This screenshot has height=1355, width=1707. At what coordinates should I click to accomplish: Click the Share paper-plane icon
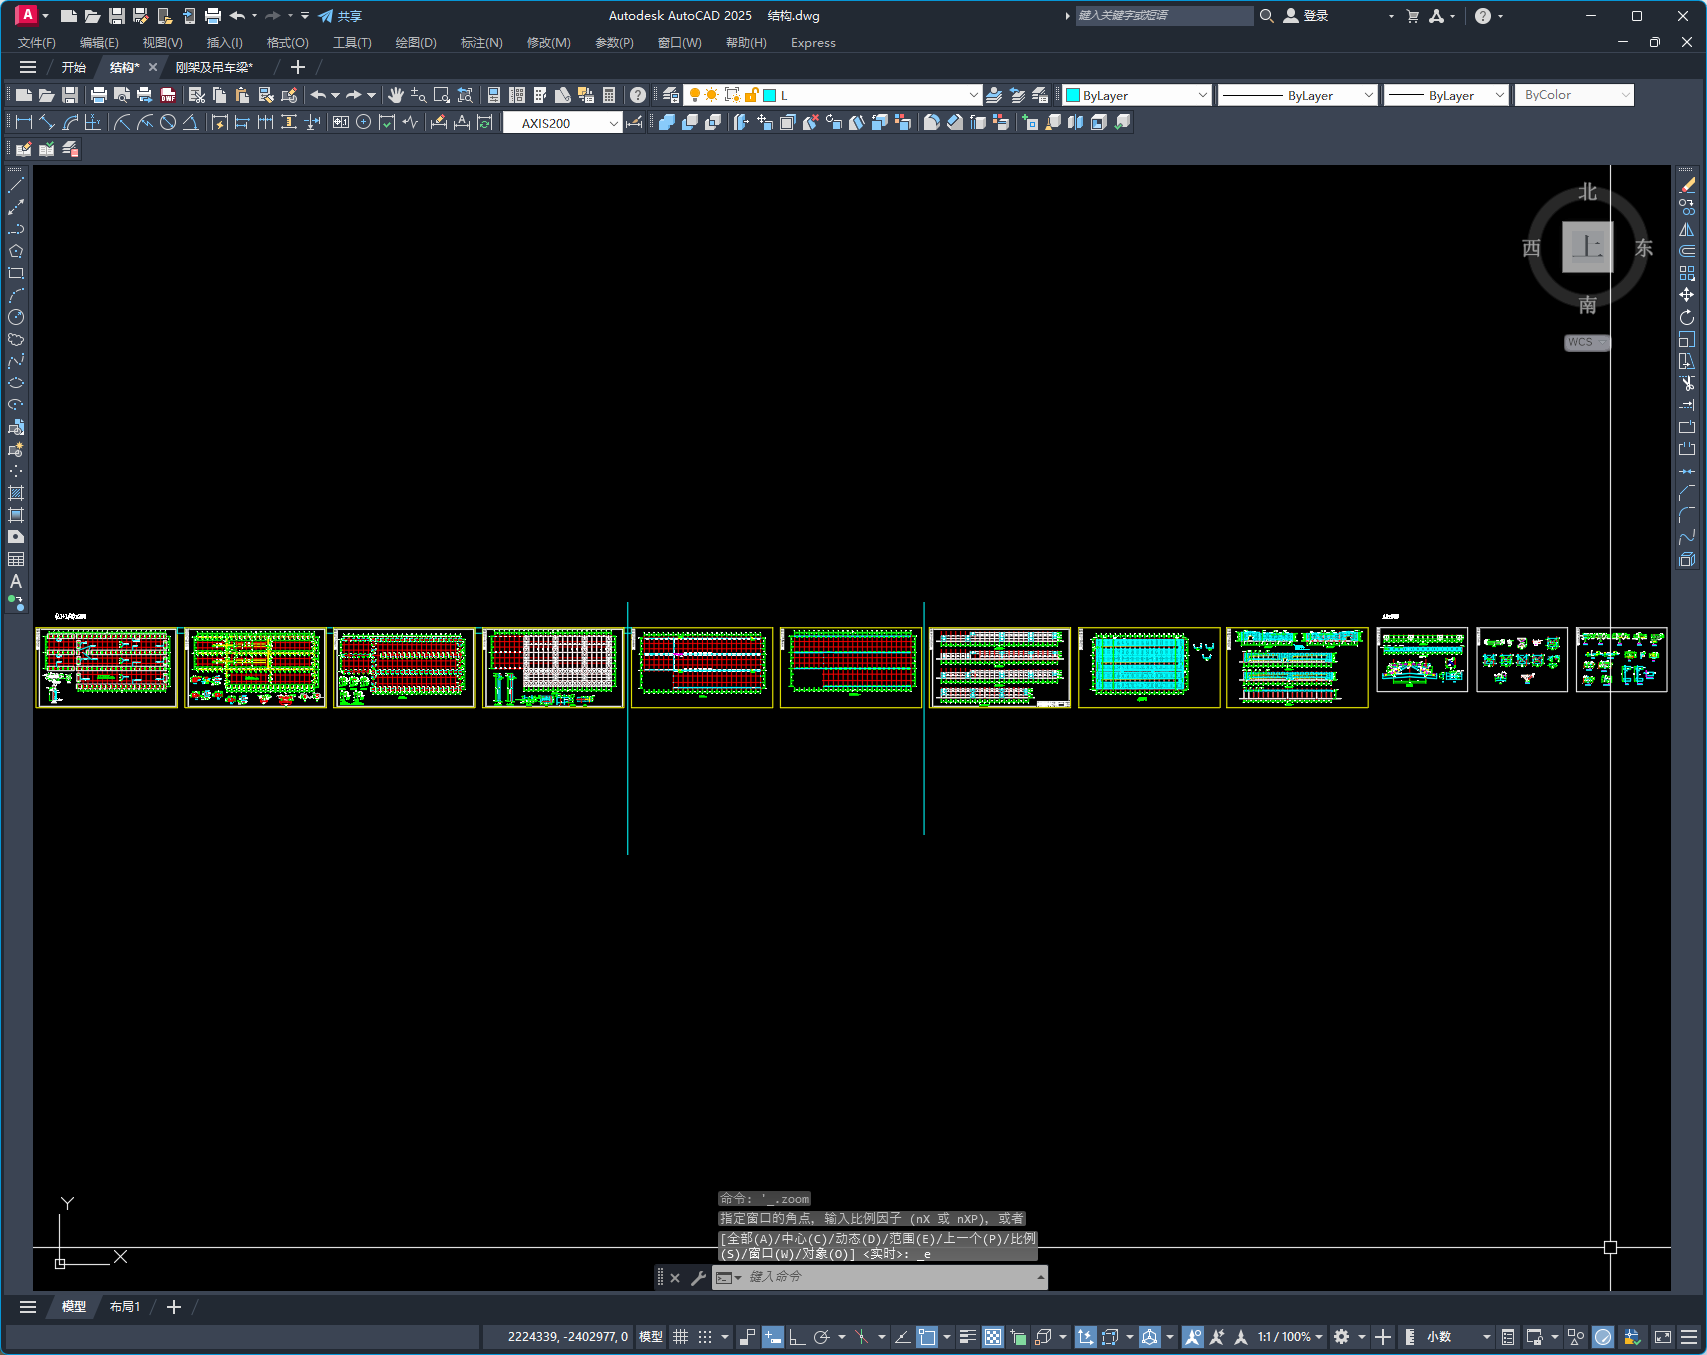point(326,16)
